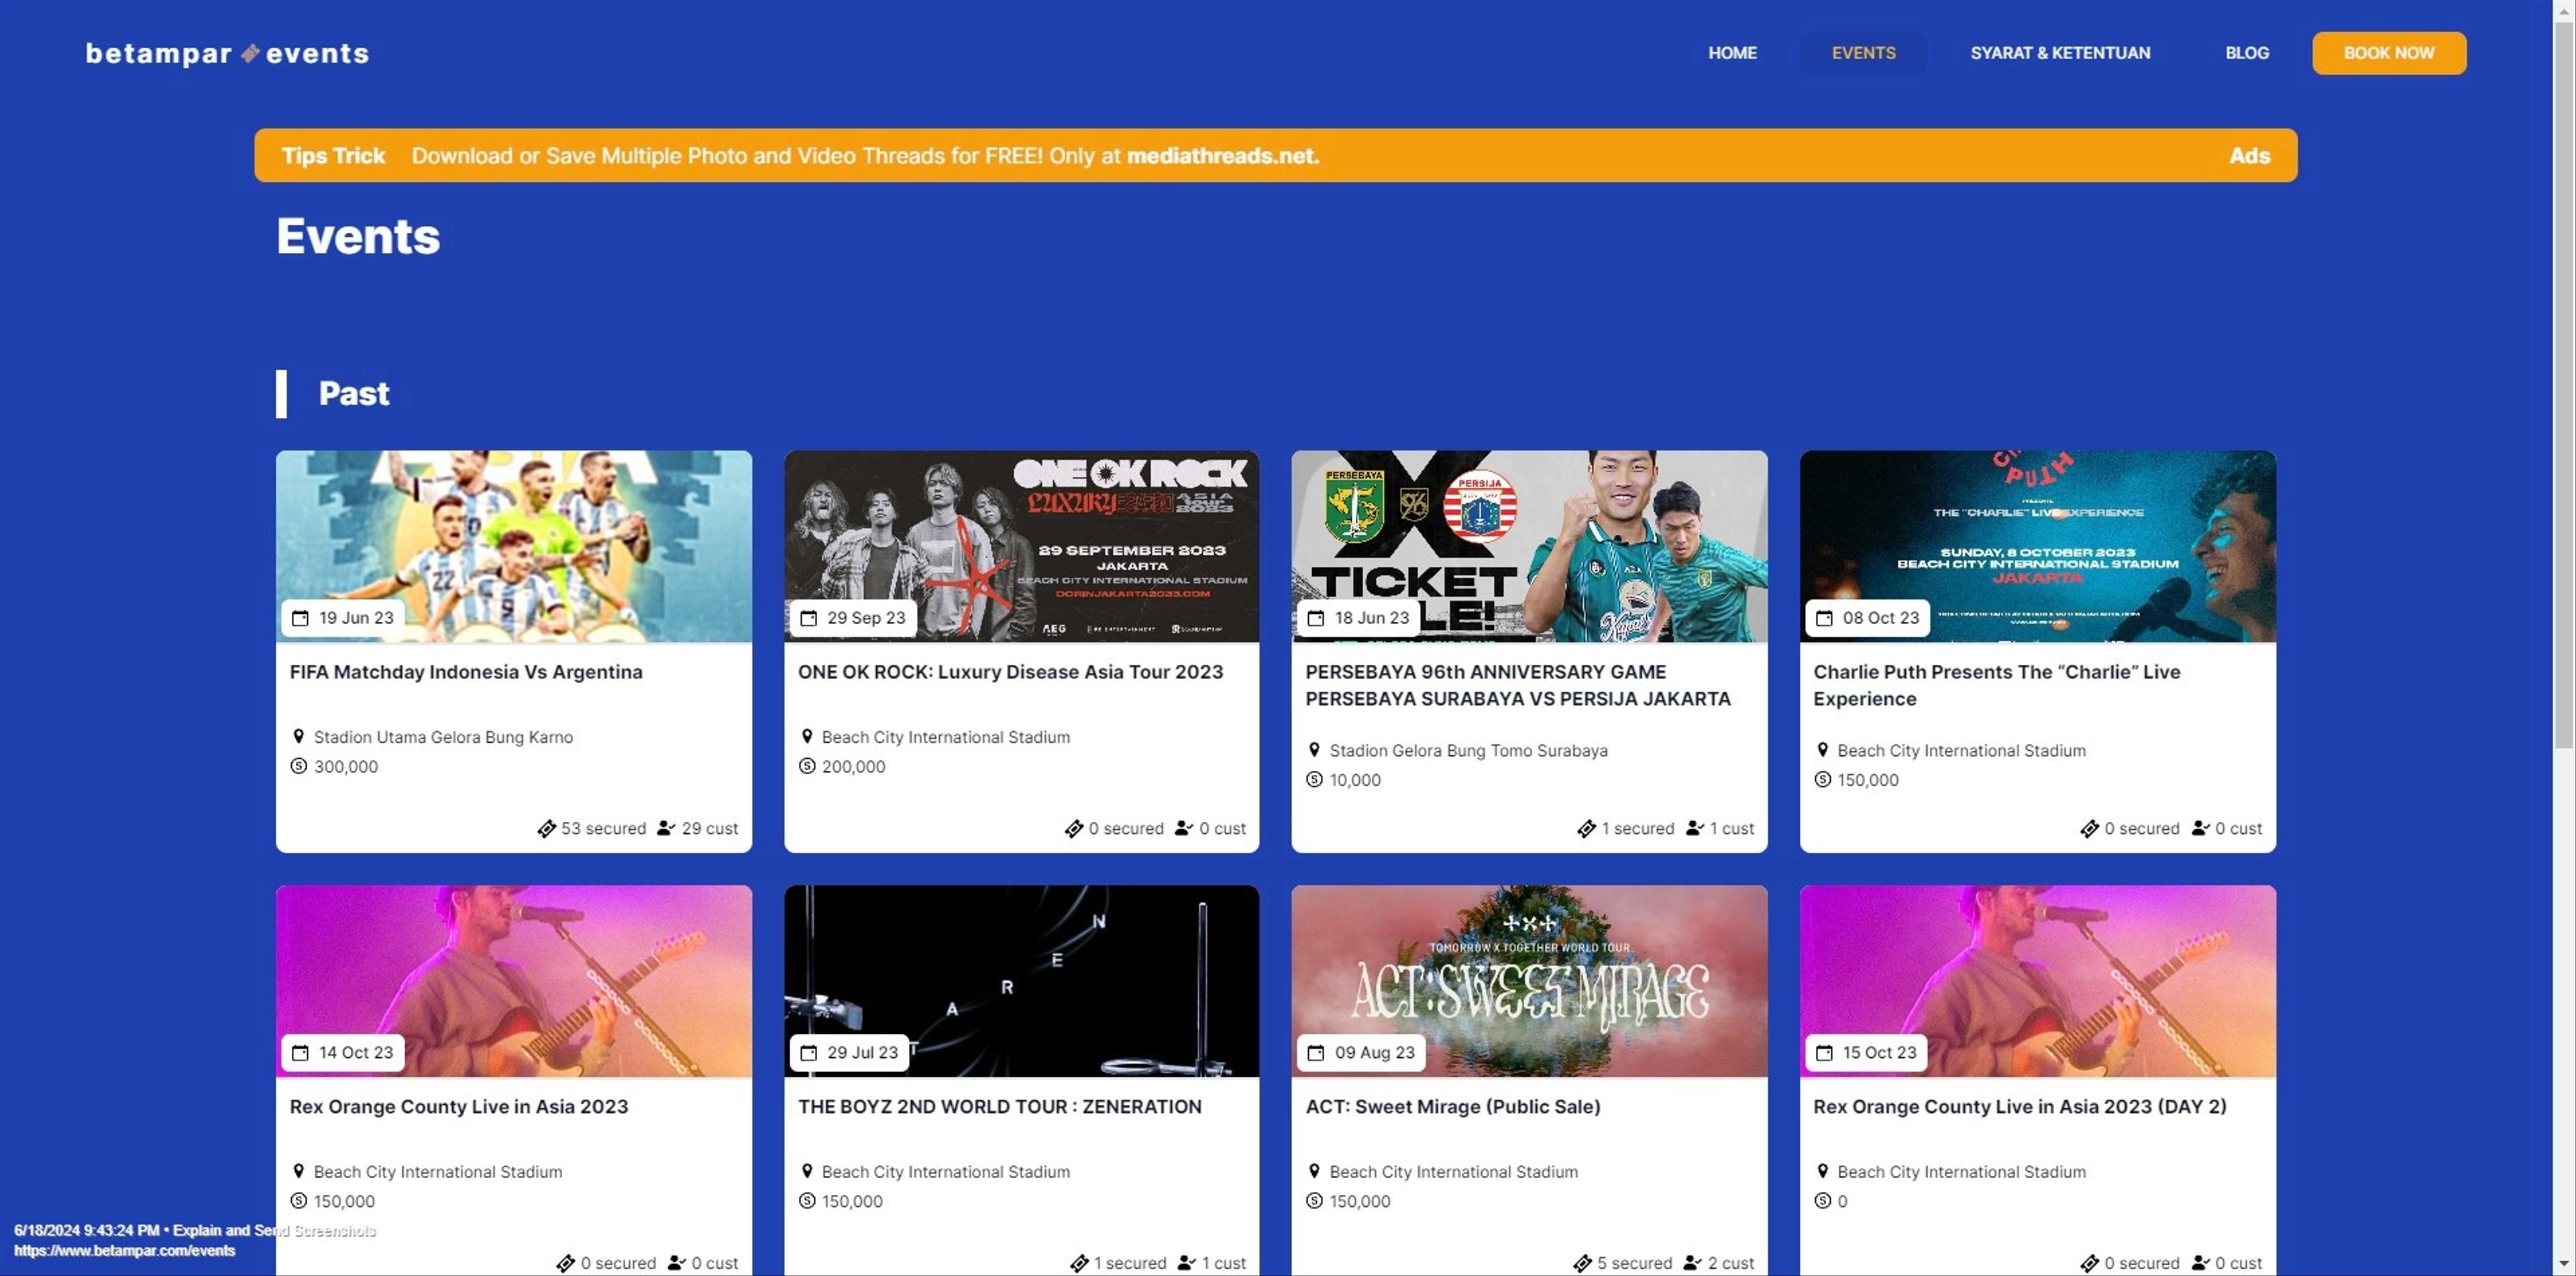Click price coin icon next to 300,000
The height and width of the screenshot is (1276, 2576).
coord(298,766)
